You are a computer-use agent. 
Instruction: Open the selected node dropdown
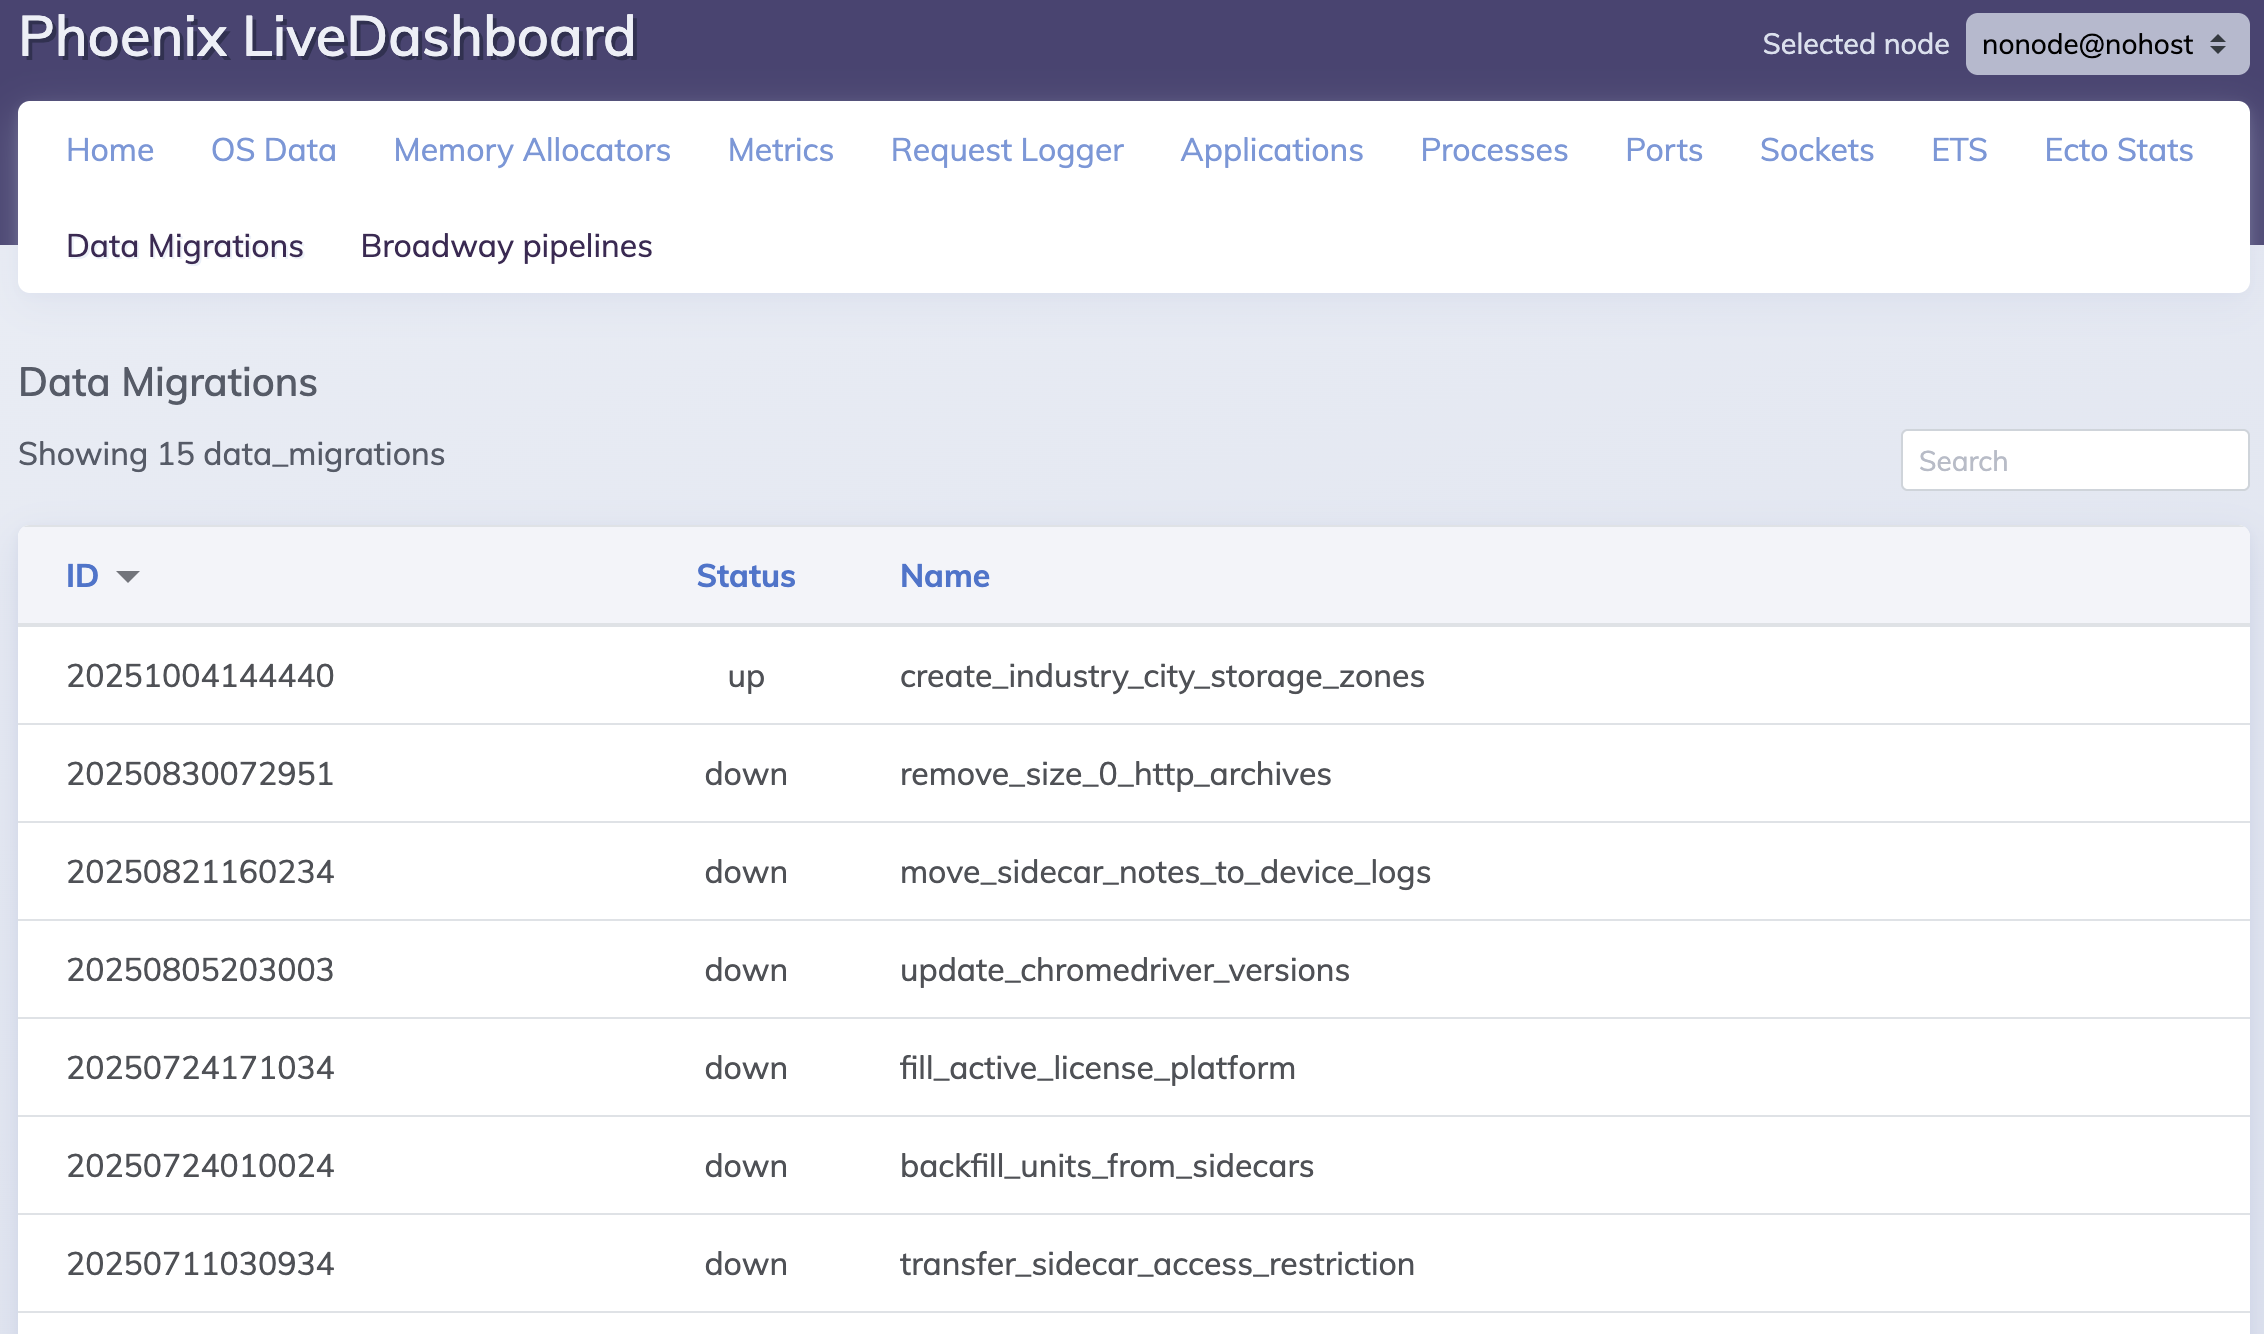[x=2106, y=44]
